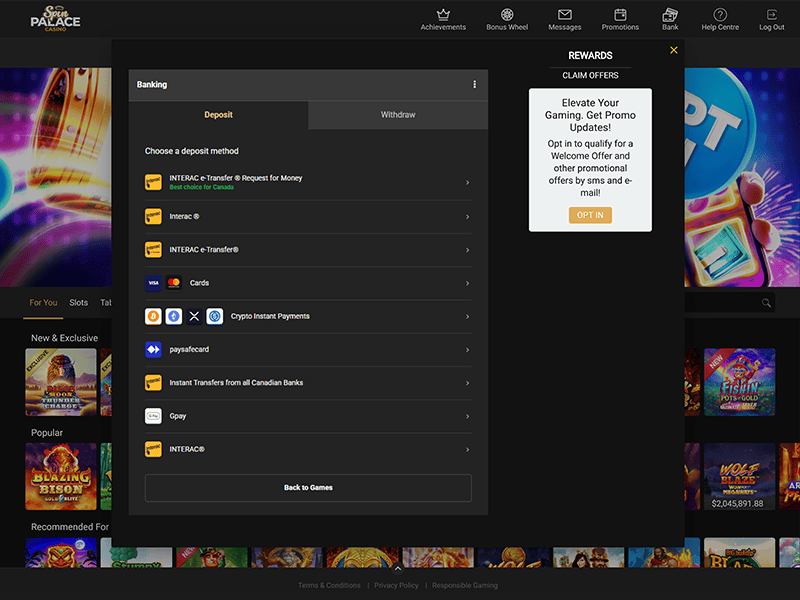Open Messages envelope icon
Image resolution: width=800 pixels, height=600 pixels.
coord(564,15)
